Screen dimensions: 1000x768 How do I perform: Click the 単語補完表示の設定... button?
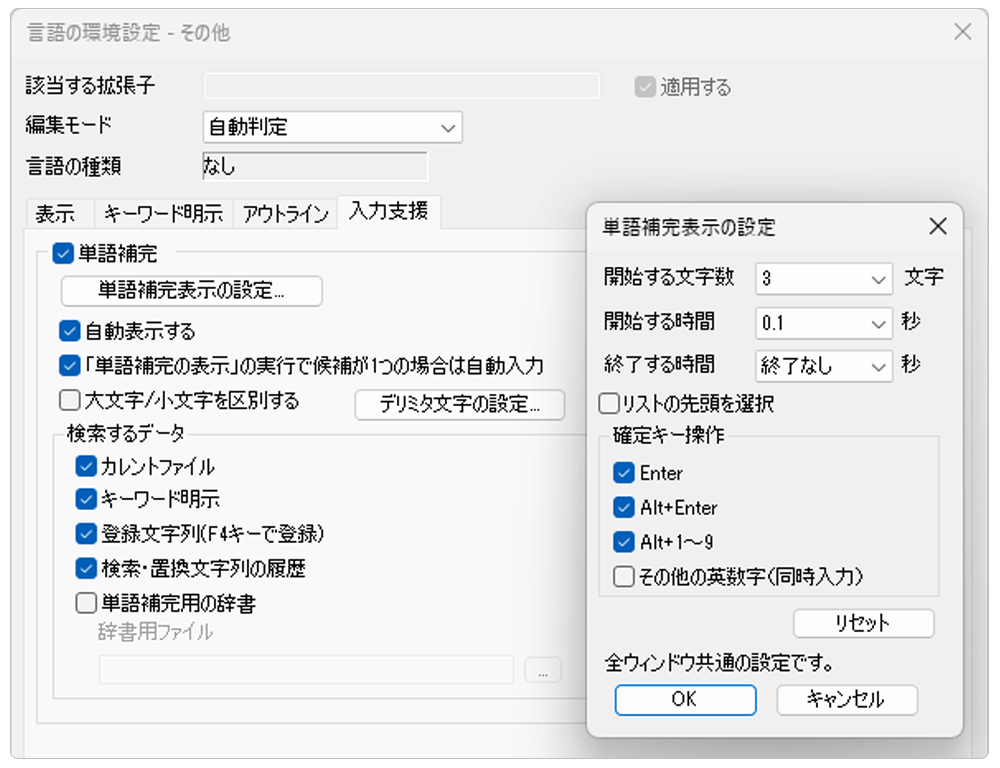pyautogui.click(x=192, y=291)
